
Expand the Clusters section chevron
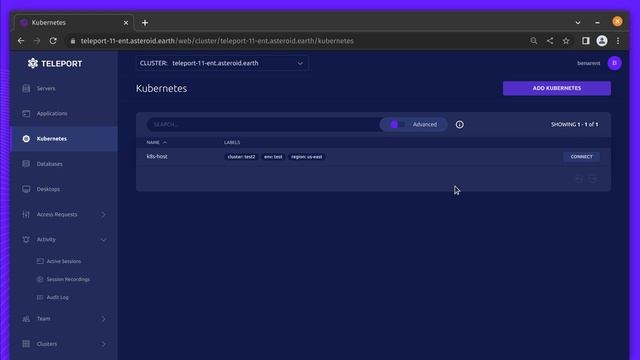[103, 344]
